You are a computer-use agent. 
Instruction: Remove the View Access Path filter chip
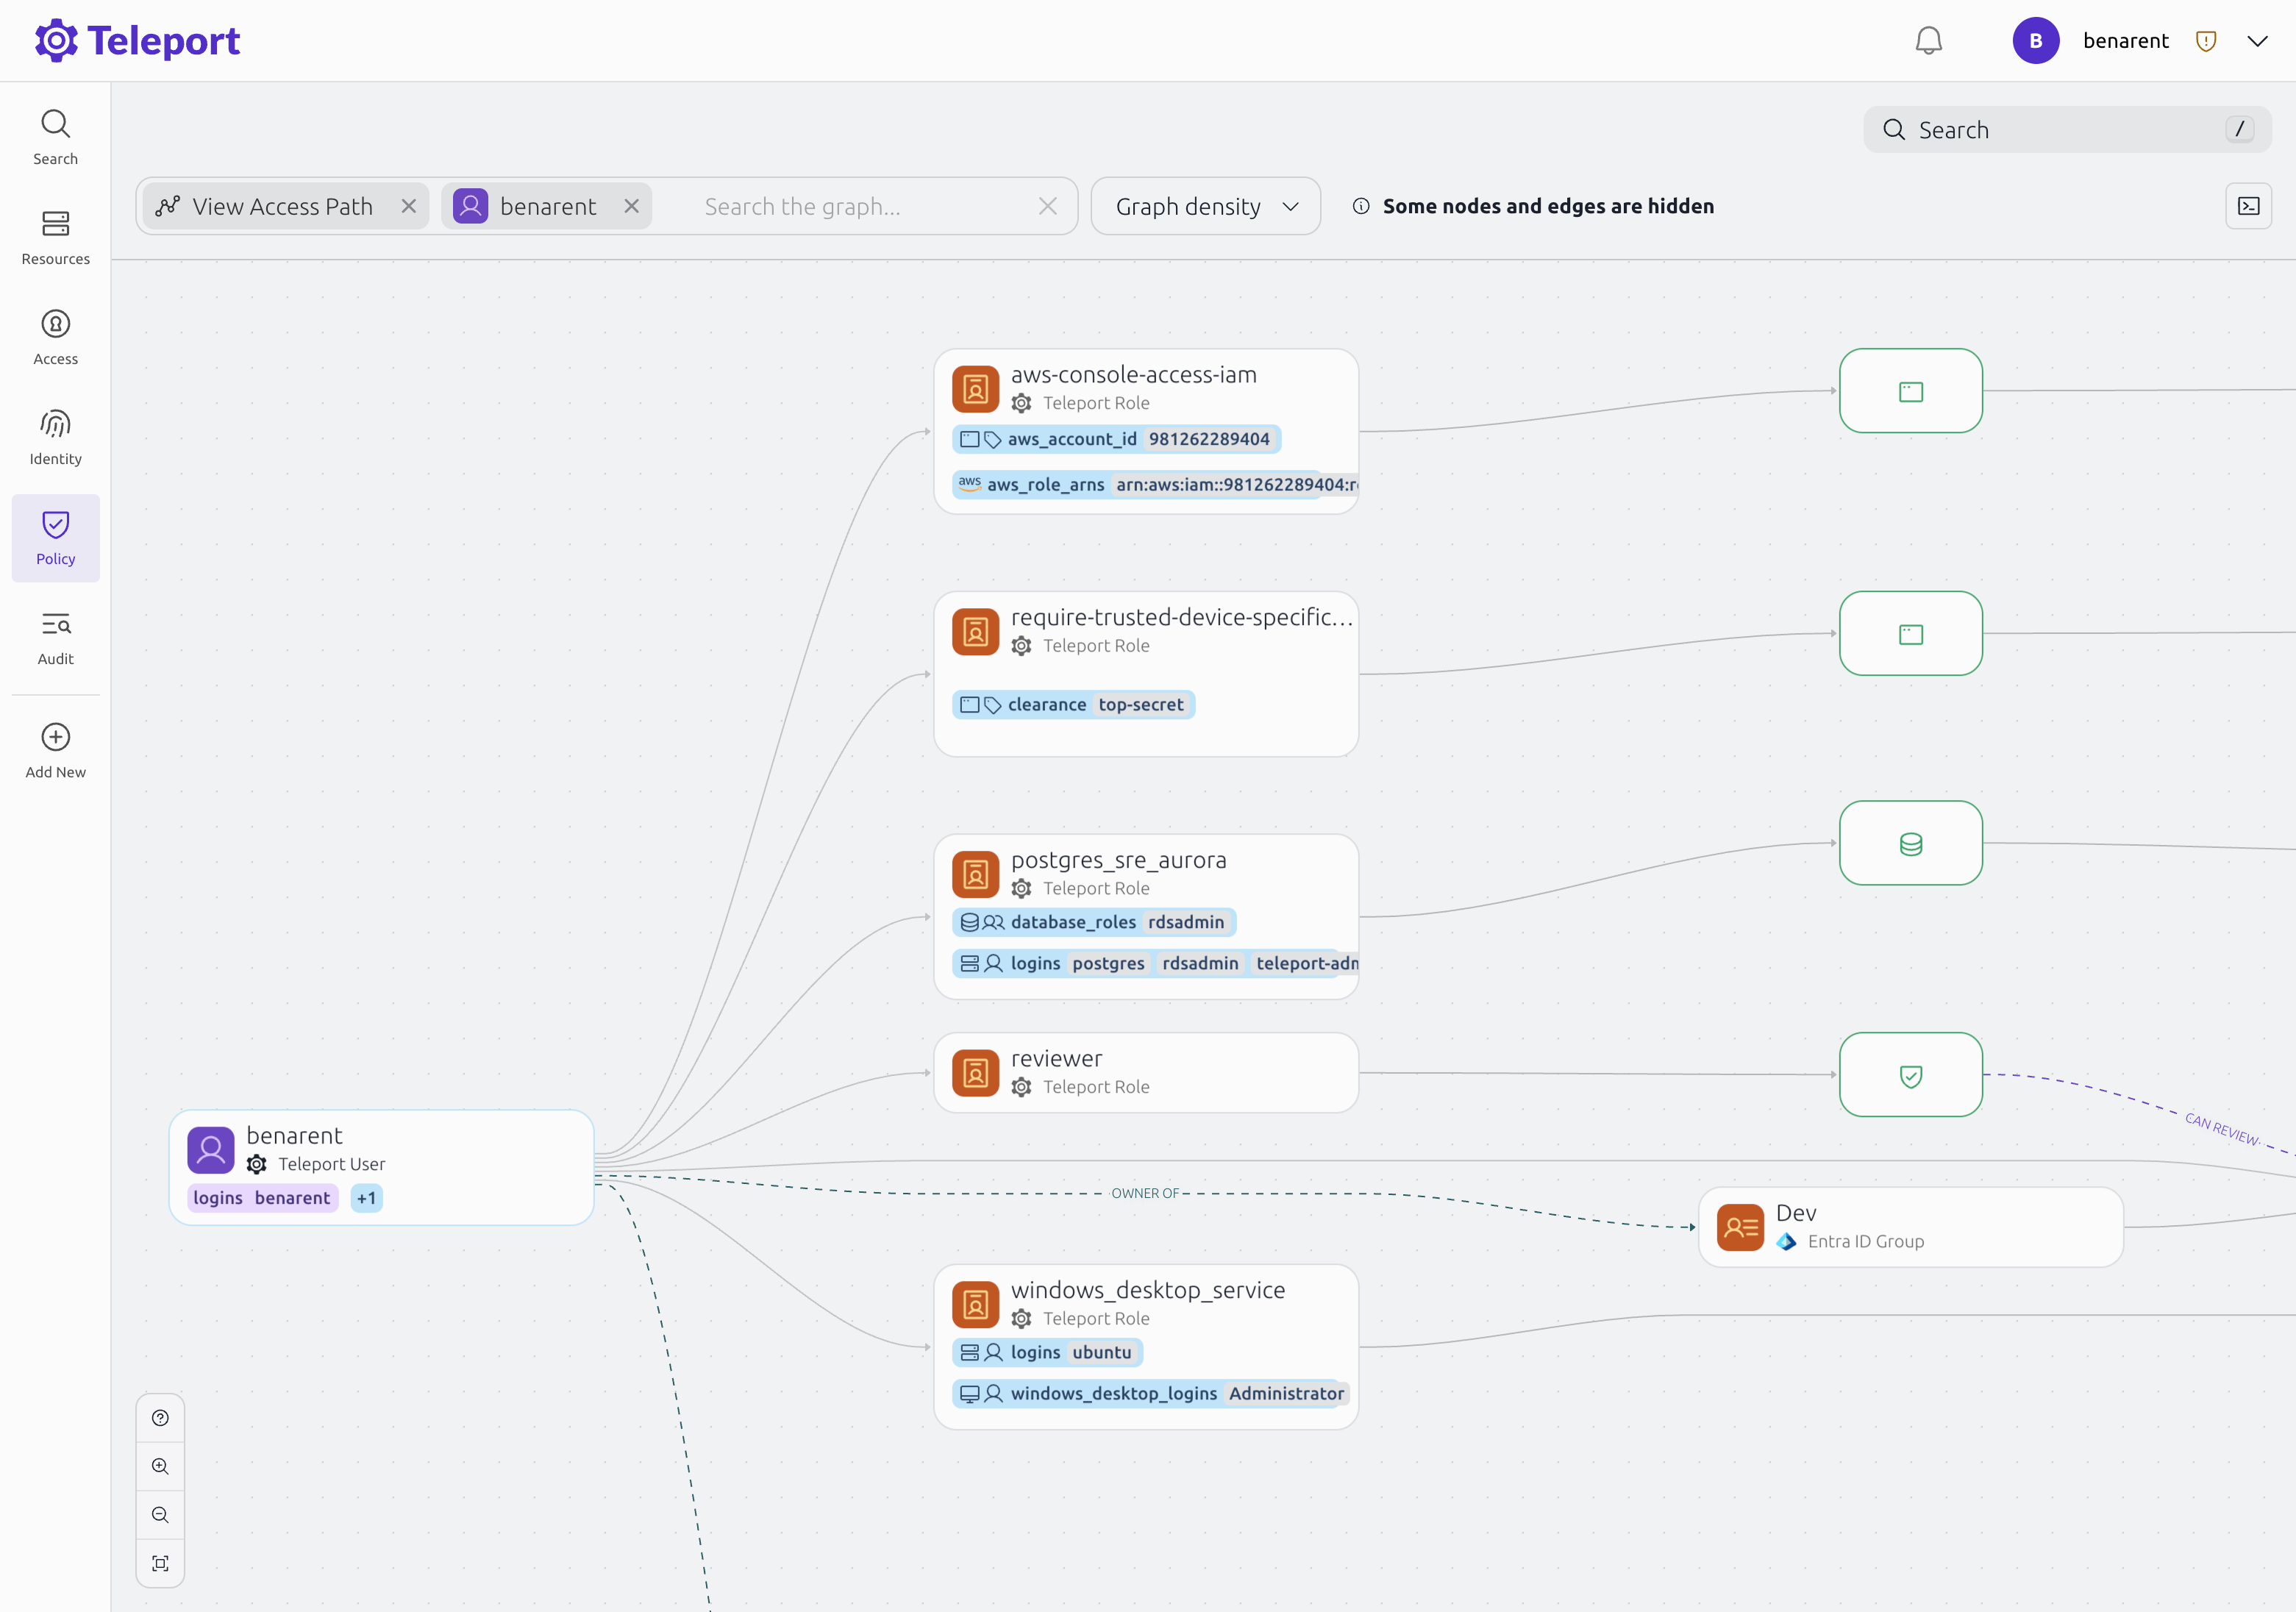409,206
